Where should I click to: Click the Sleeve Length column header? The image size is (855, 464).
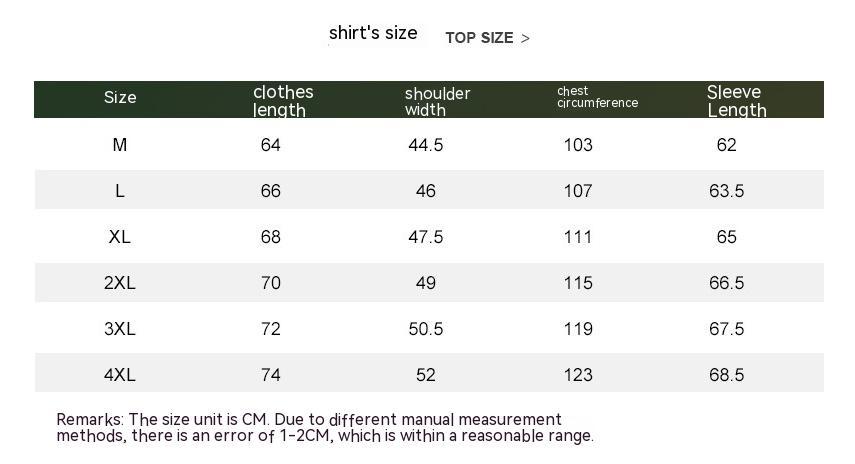[x=736, y=101]
